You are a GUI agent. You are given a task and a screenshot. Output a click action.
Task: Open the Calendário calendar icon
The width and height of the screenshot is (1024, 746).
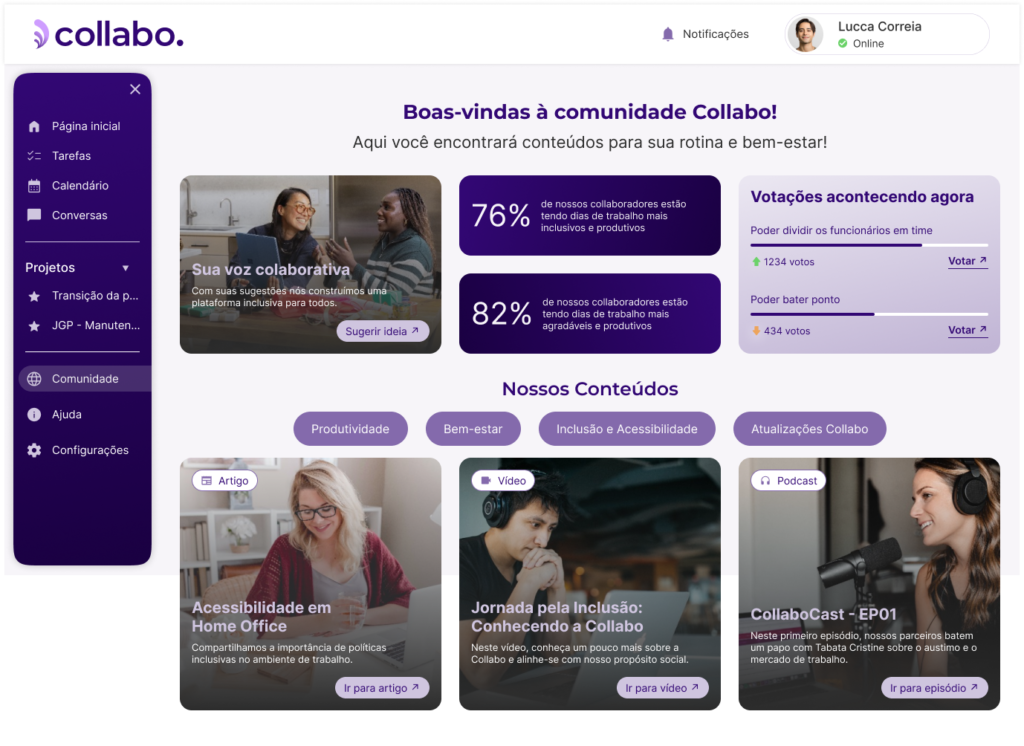coord(34,186)
